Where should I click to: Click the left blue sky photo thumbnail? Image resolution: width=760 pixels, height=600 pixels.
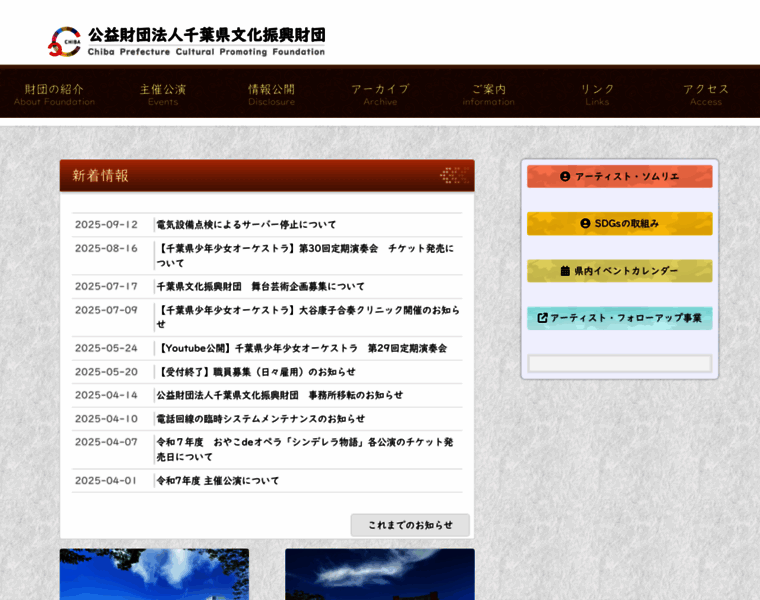click(x=154, y=574)
